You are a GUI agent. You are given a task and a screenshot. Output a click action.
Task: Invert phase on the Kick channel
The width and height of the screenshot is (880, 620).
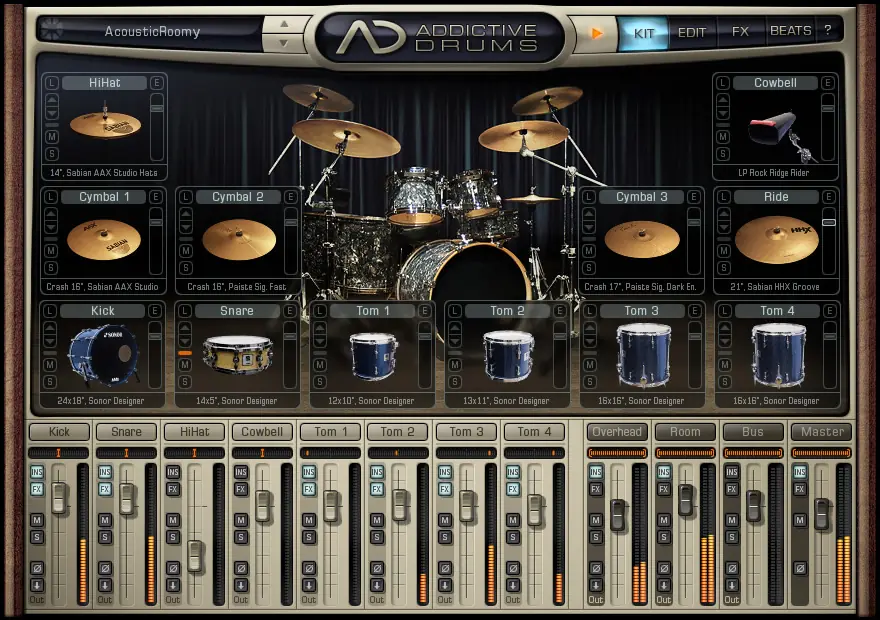pyautogui.click(x=37, y=568)
